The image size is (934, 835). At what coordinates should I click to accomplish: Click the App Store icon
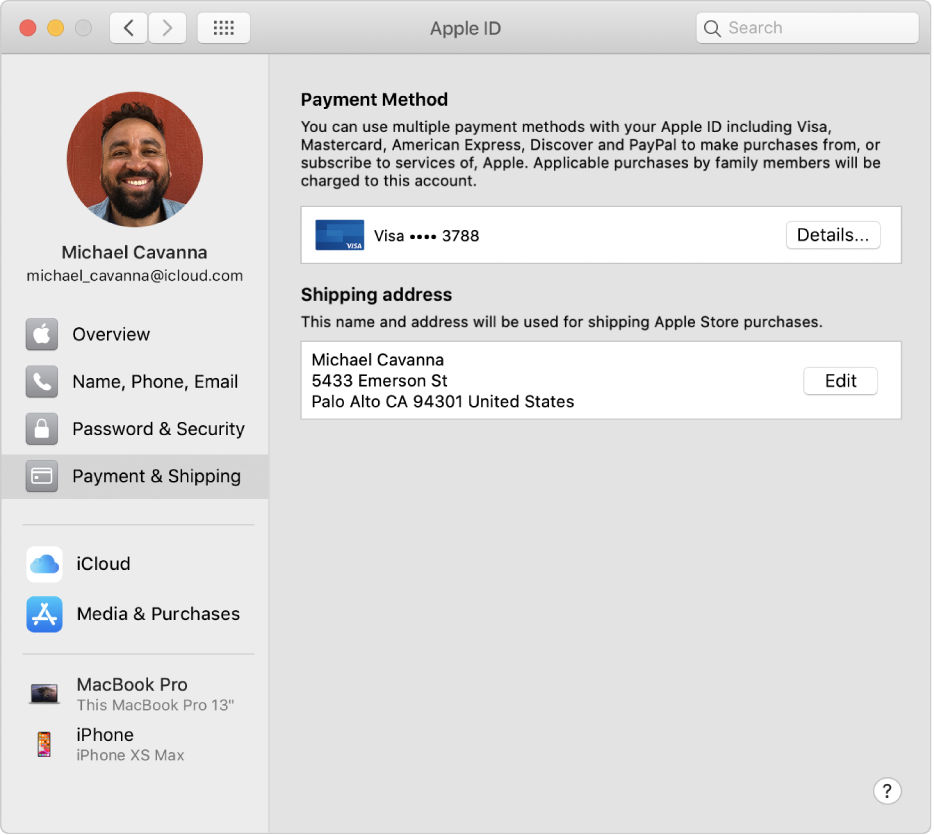44,614
